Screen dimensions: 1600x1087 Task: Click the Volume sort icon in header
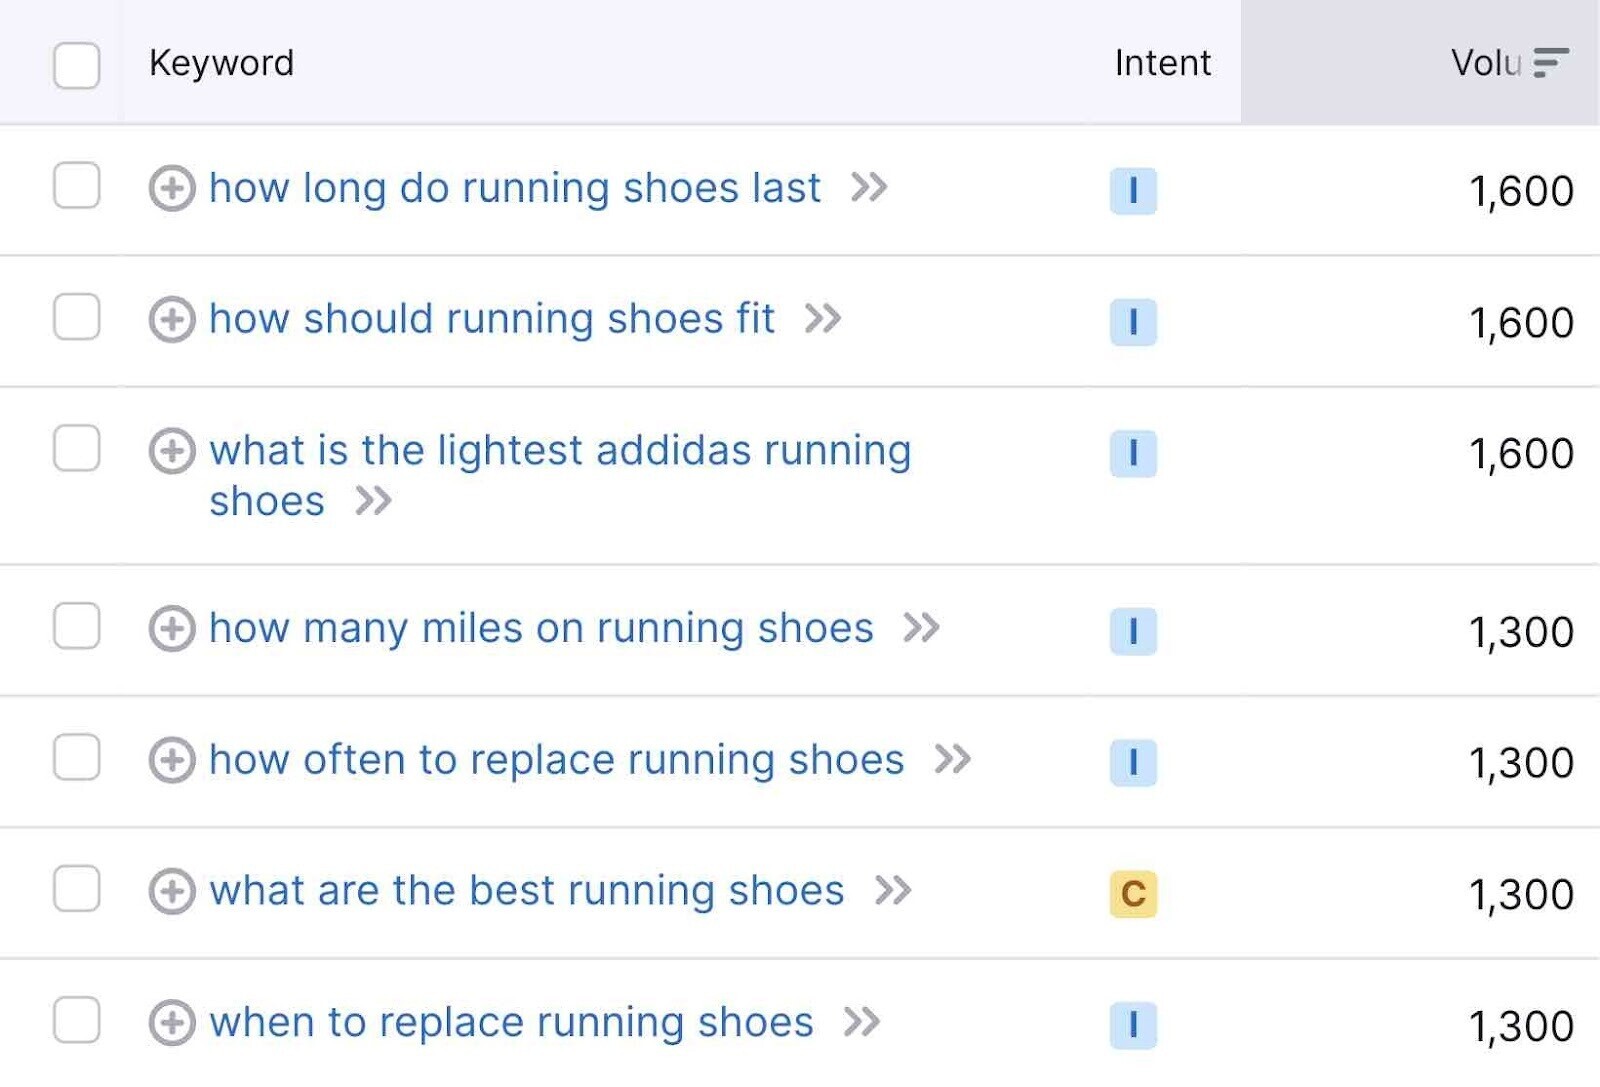click(x=1550, y=63)
